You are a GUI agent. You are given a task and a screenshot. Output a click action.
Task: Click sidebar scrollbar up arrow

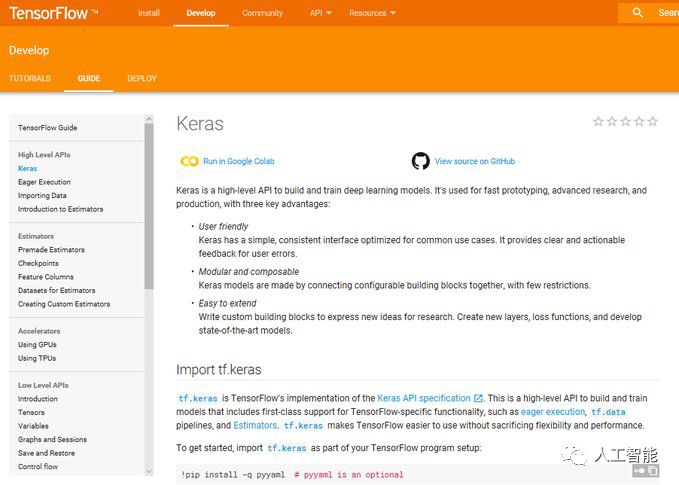(x=149, y=119)
